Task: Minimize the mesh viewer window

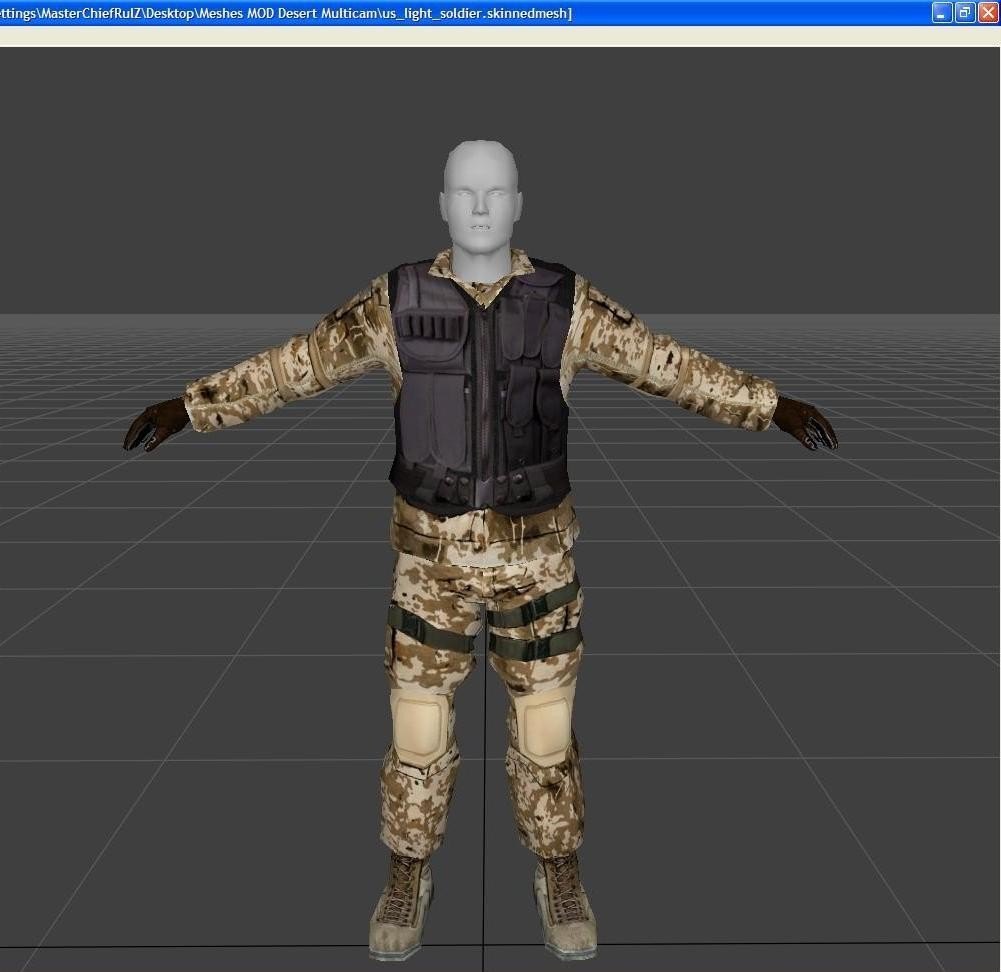Action: [942, 13]
